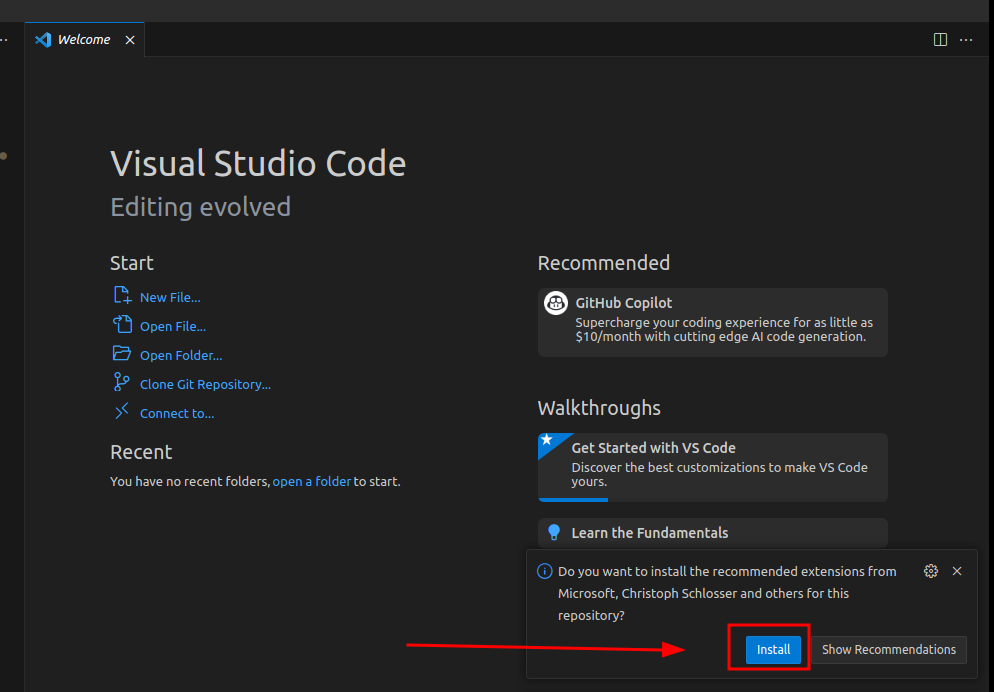The image size is (994, 692).
Task: Click the Connect to remote icon
Action: (122, 412)
